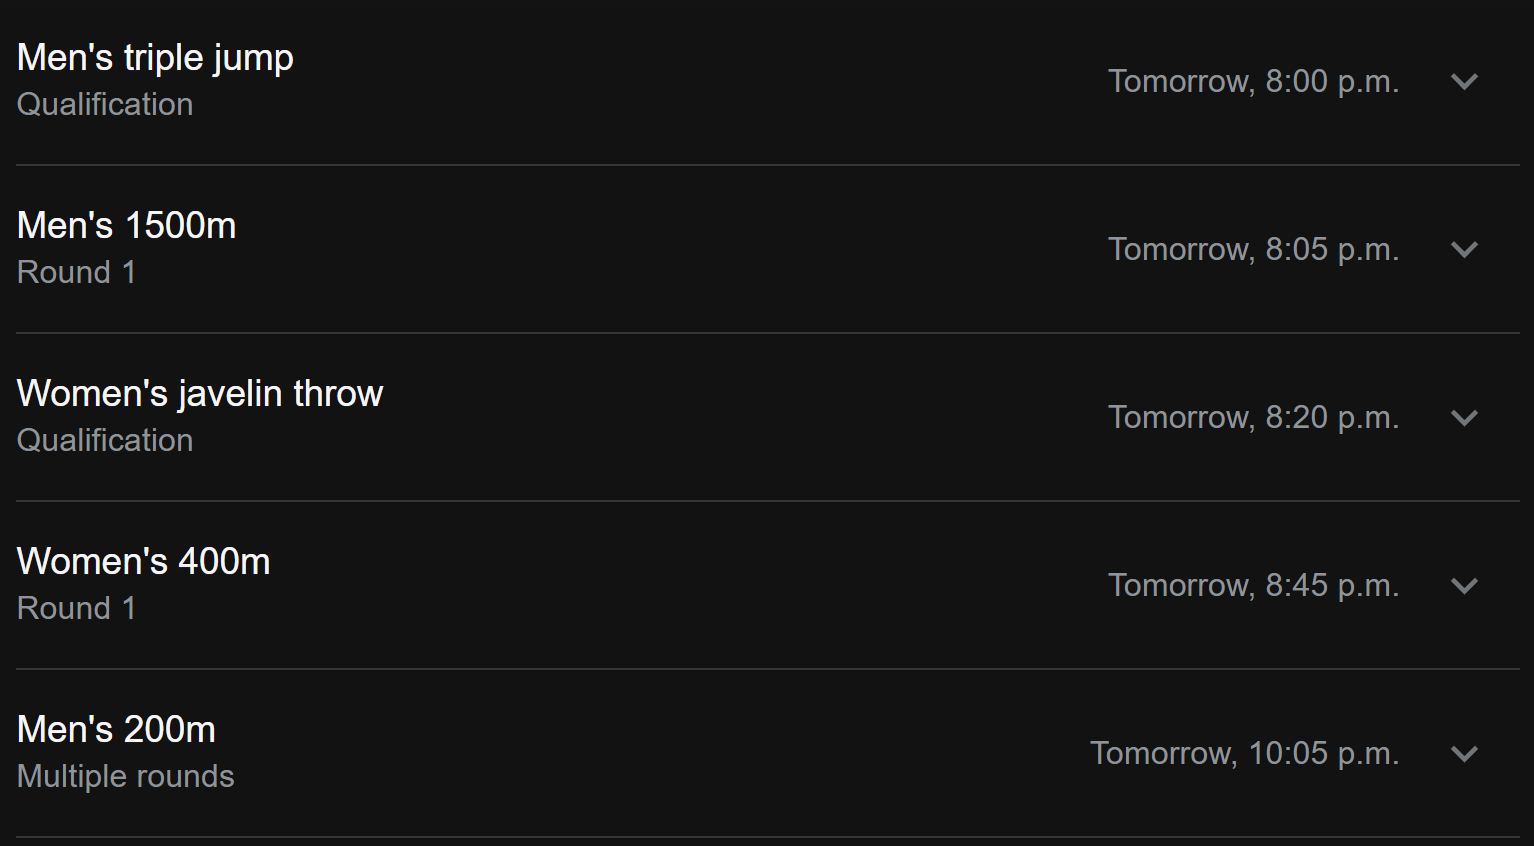
Task: Click Round 1 under Women's 400m
Action: coord(76,608)
